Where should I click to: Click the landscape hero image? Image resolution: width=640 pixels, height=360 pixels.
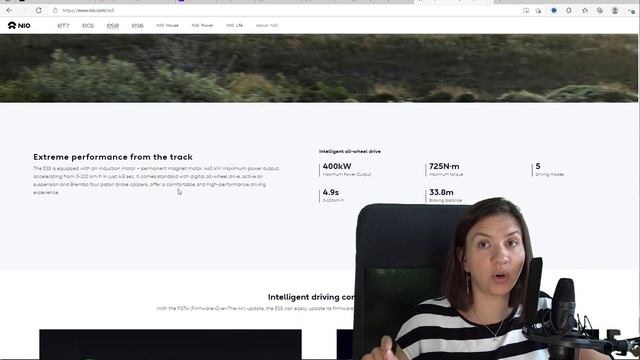pos(318,68)
